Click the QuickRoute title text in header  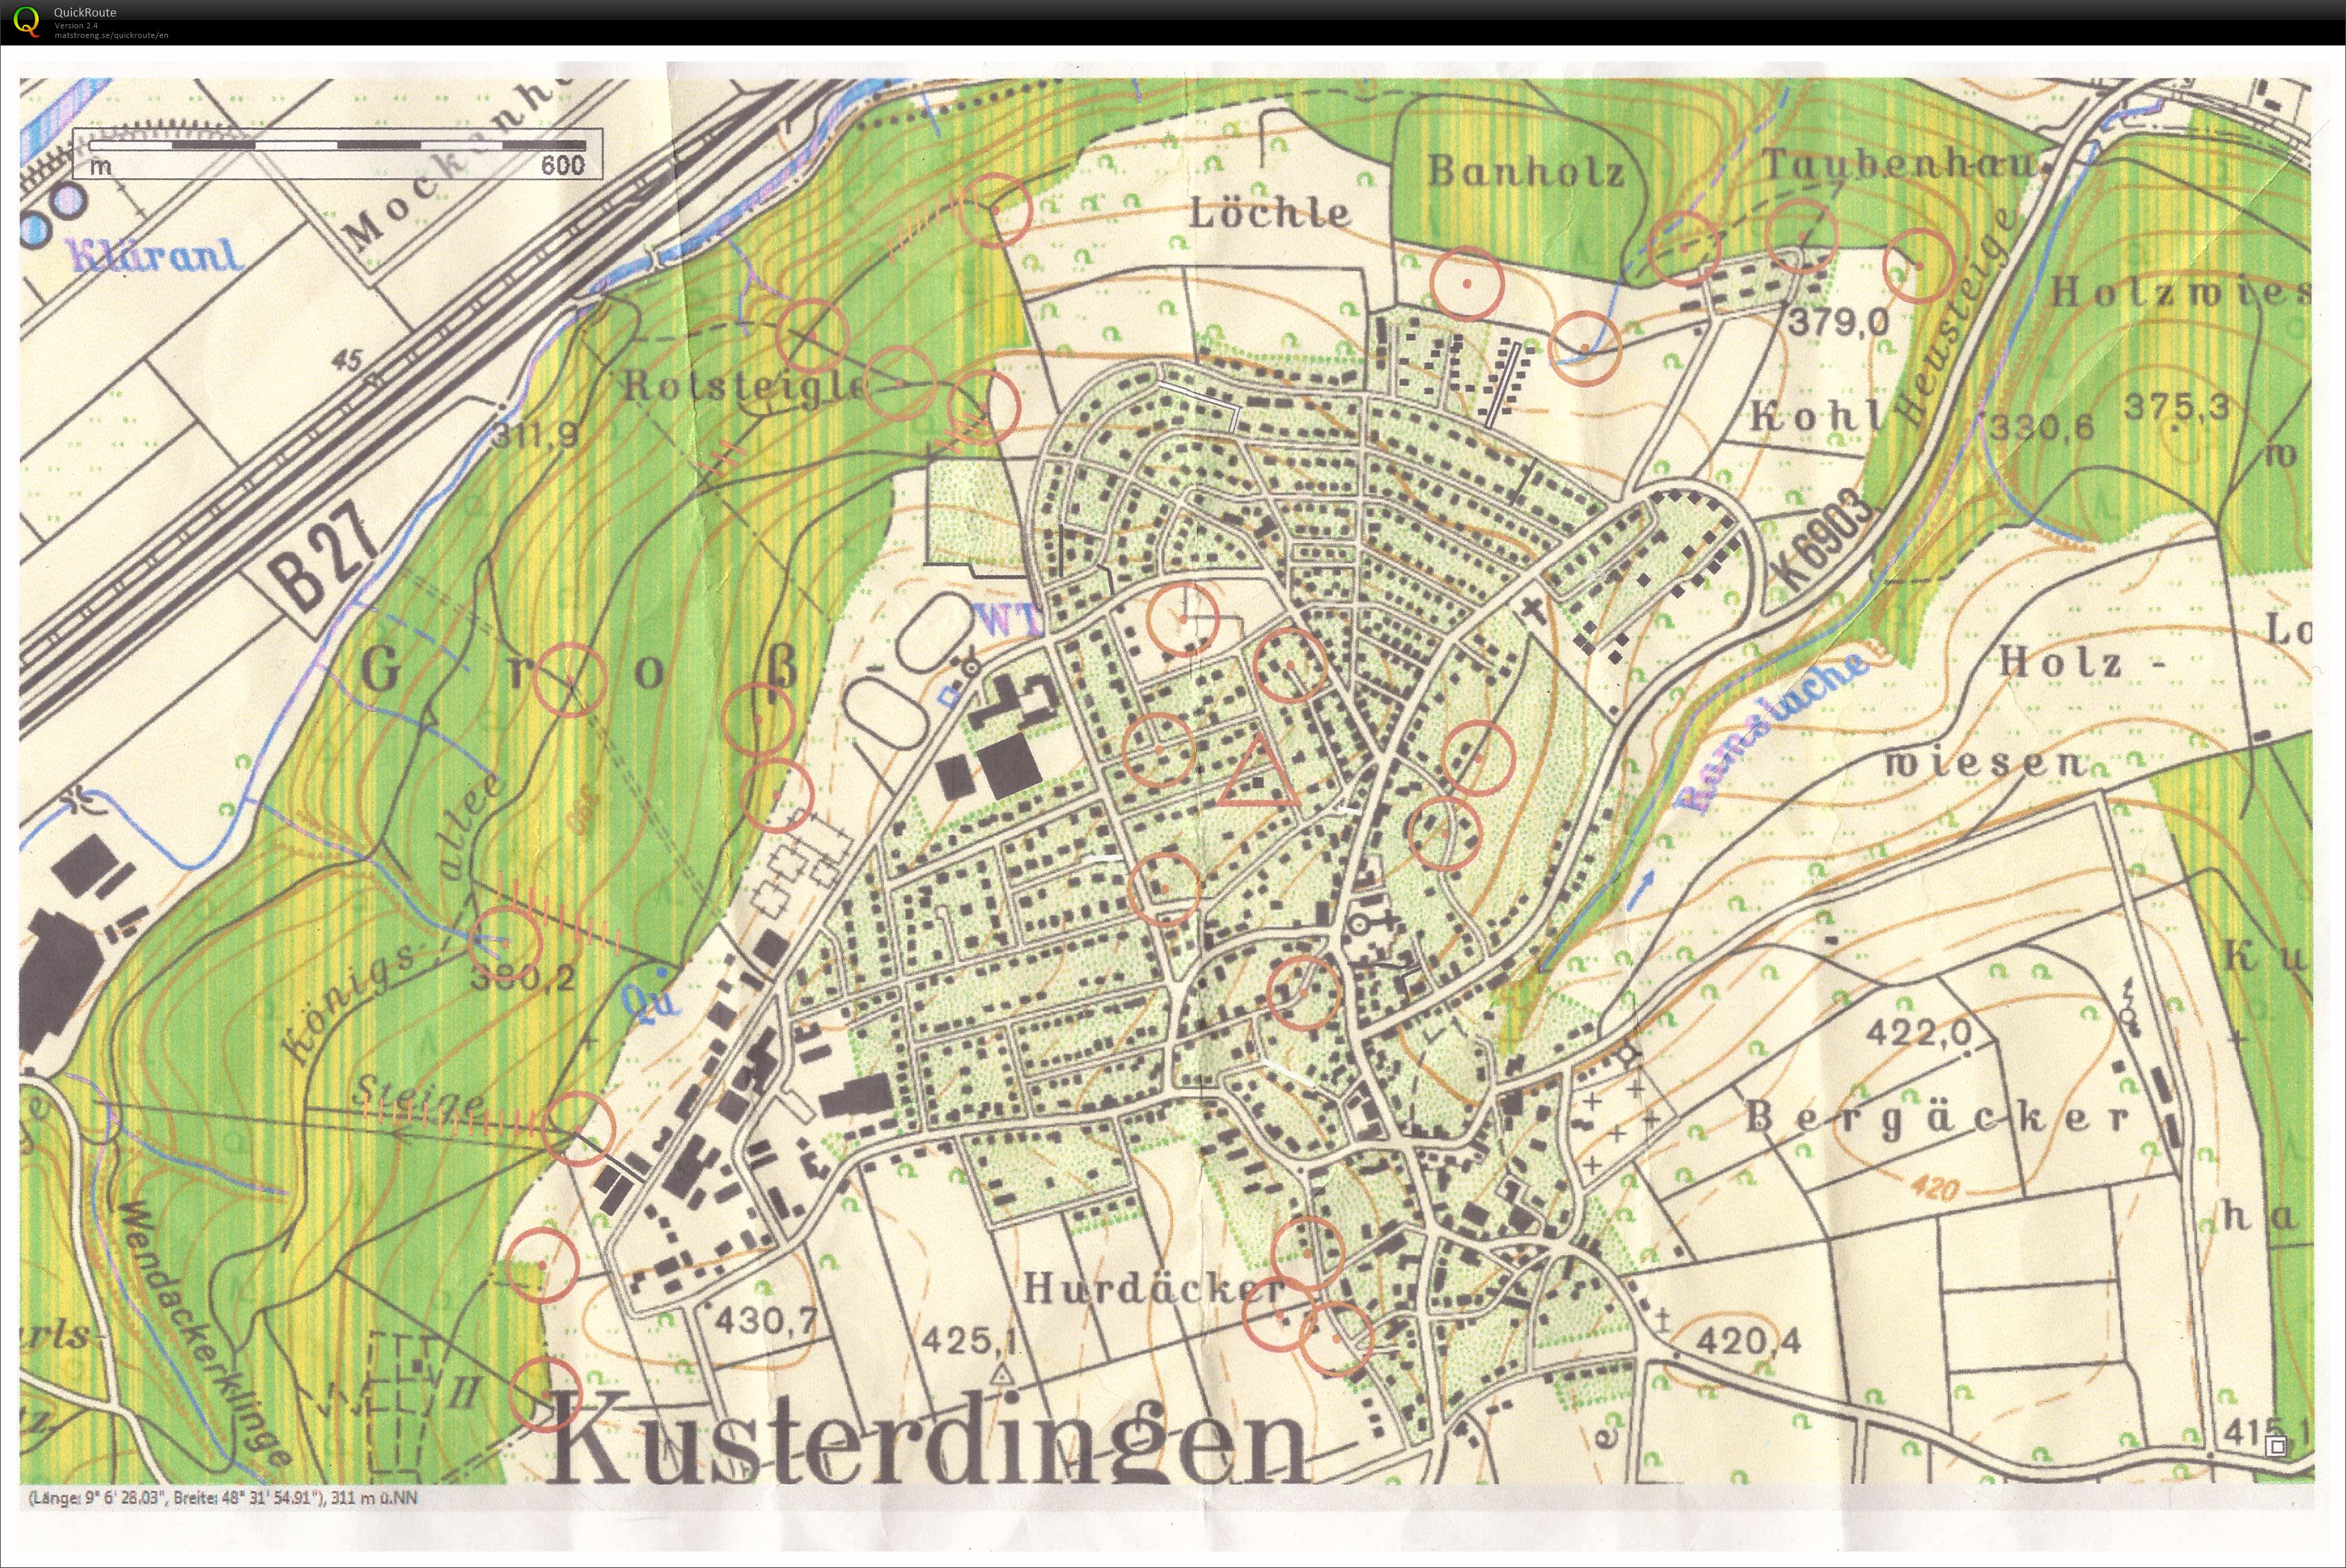(85, 12)
